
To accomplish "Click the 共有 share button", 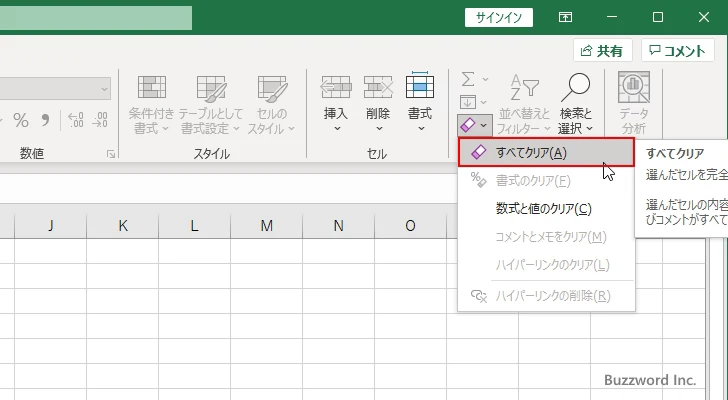I will (x=603, y=50).
